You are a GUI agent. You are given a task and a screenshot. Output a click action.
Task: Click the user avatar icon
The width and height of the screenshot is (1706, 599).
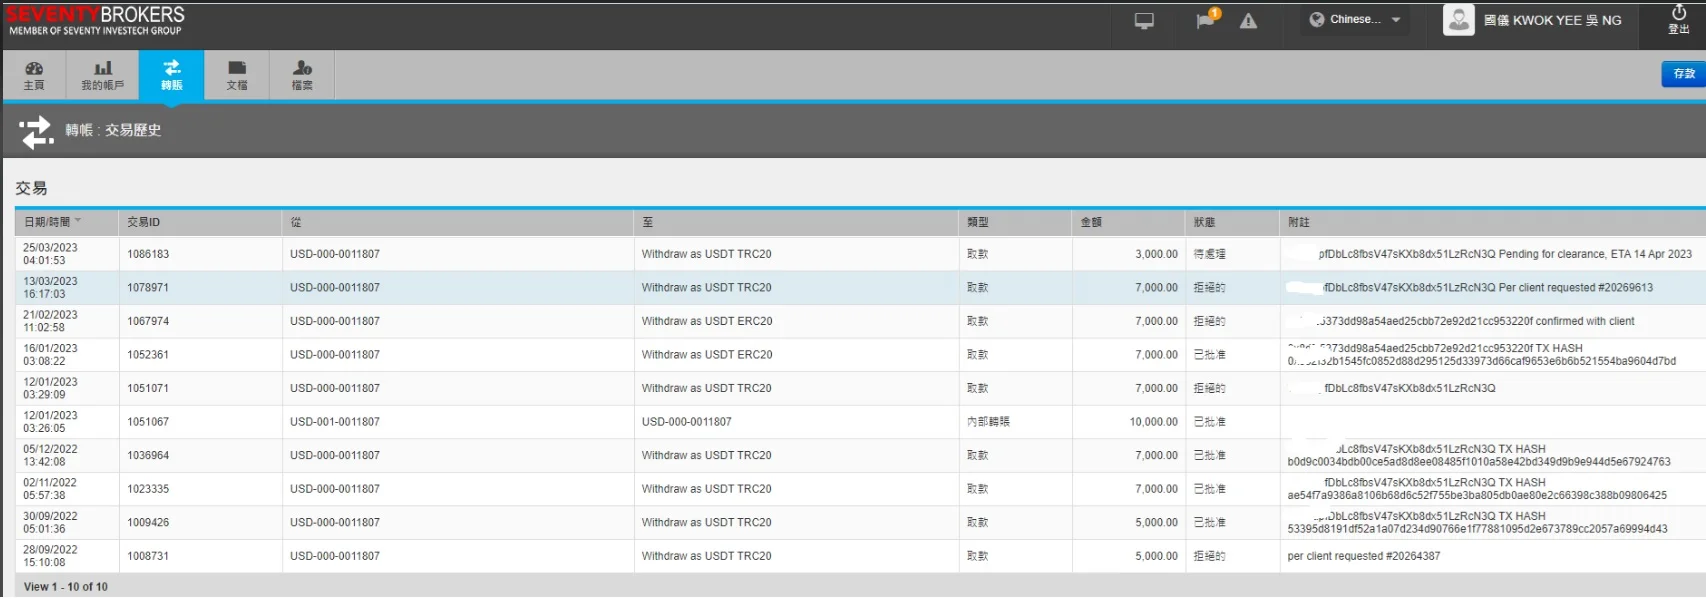1459,20
